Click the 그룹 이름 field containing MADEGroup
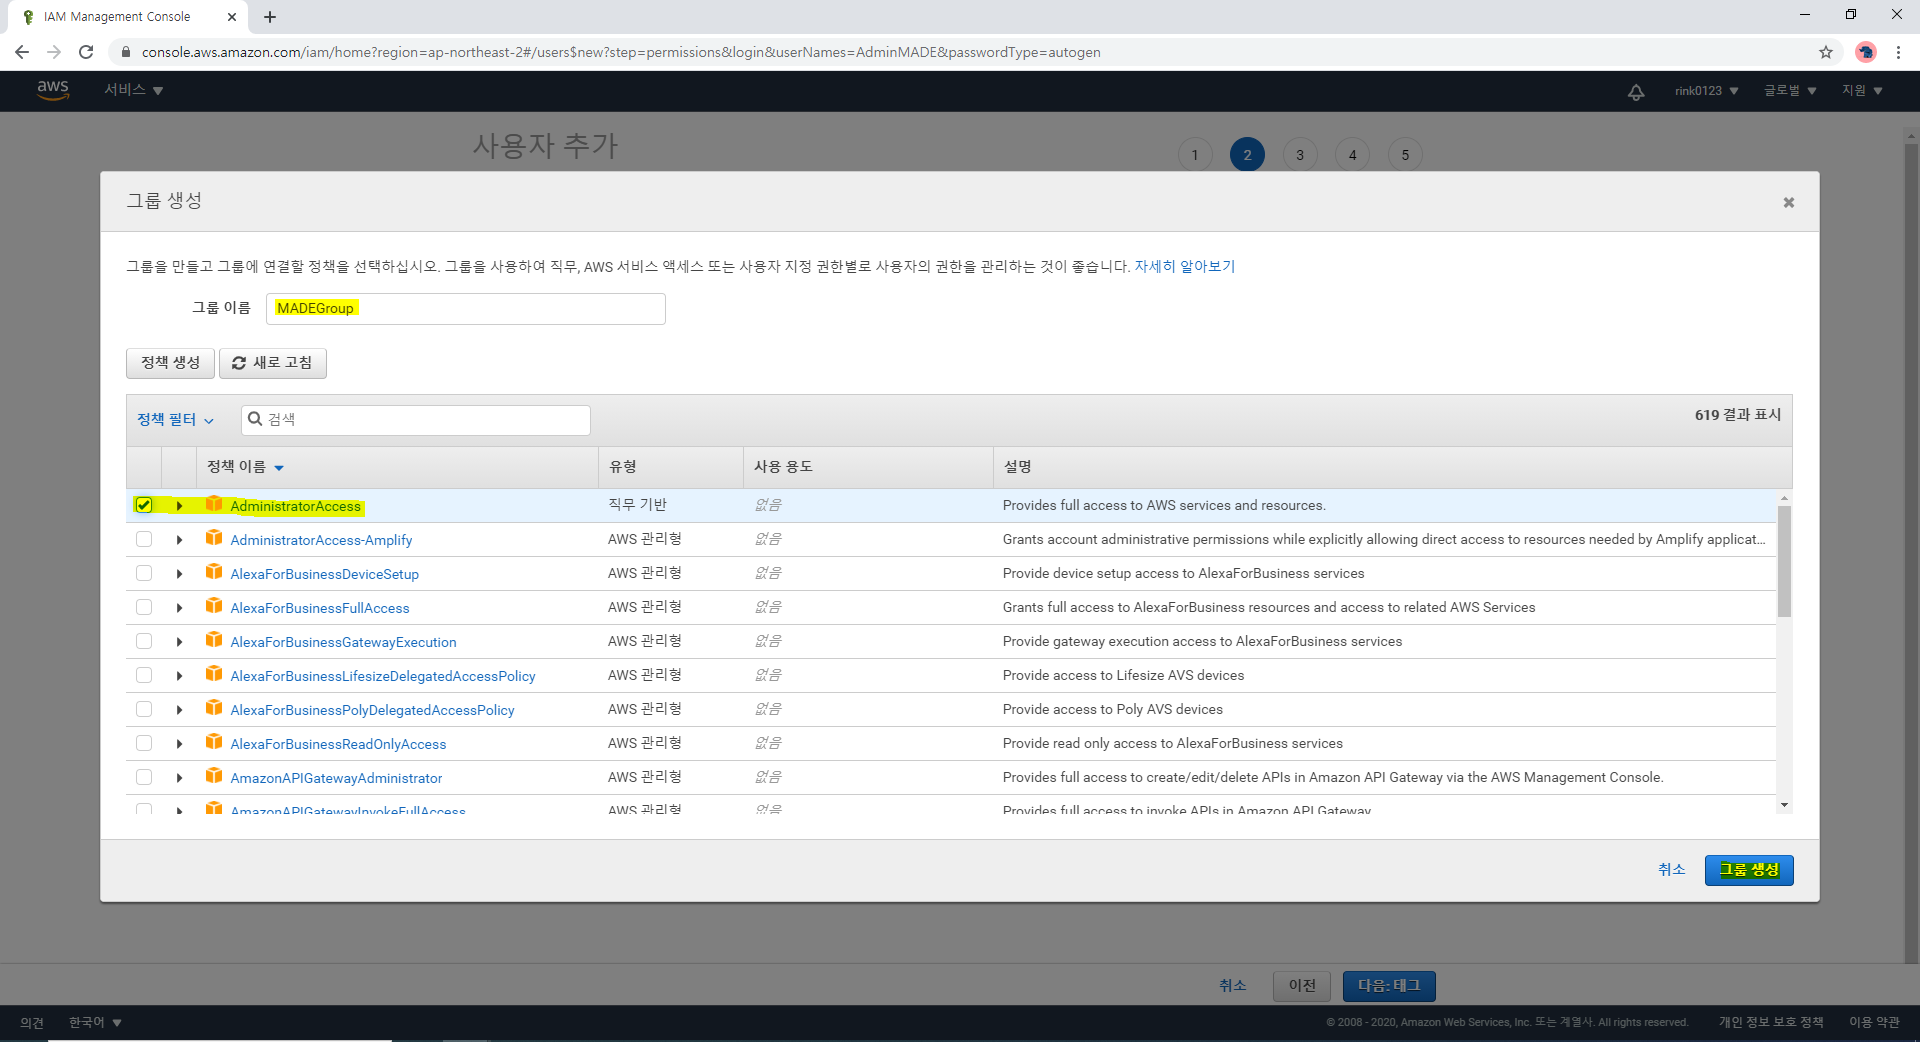 [x=466, y=309]
